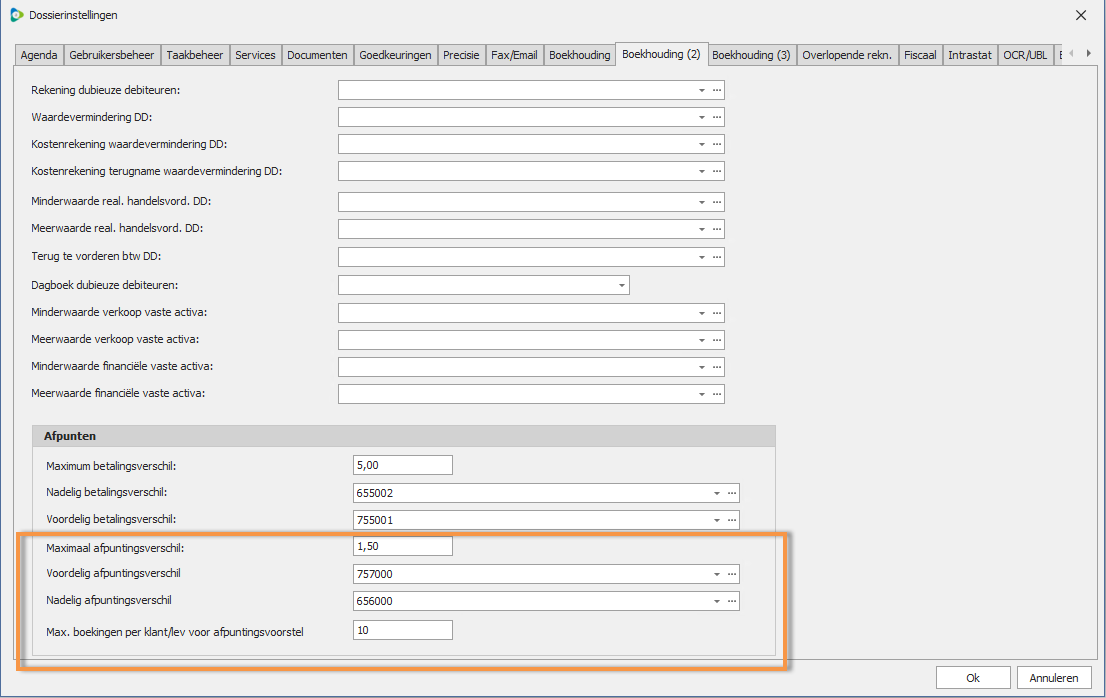
Task: Click ellipsis next to Nadelig betalingsverschil 655002
Action: point(732,493)
